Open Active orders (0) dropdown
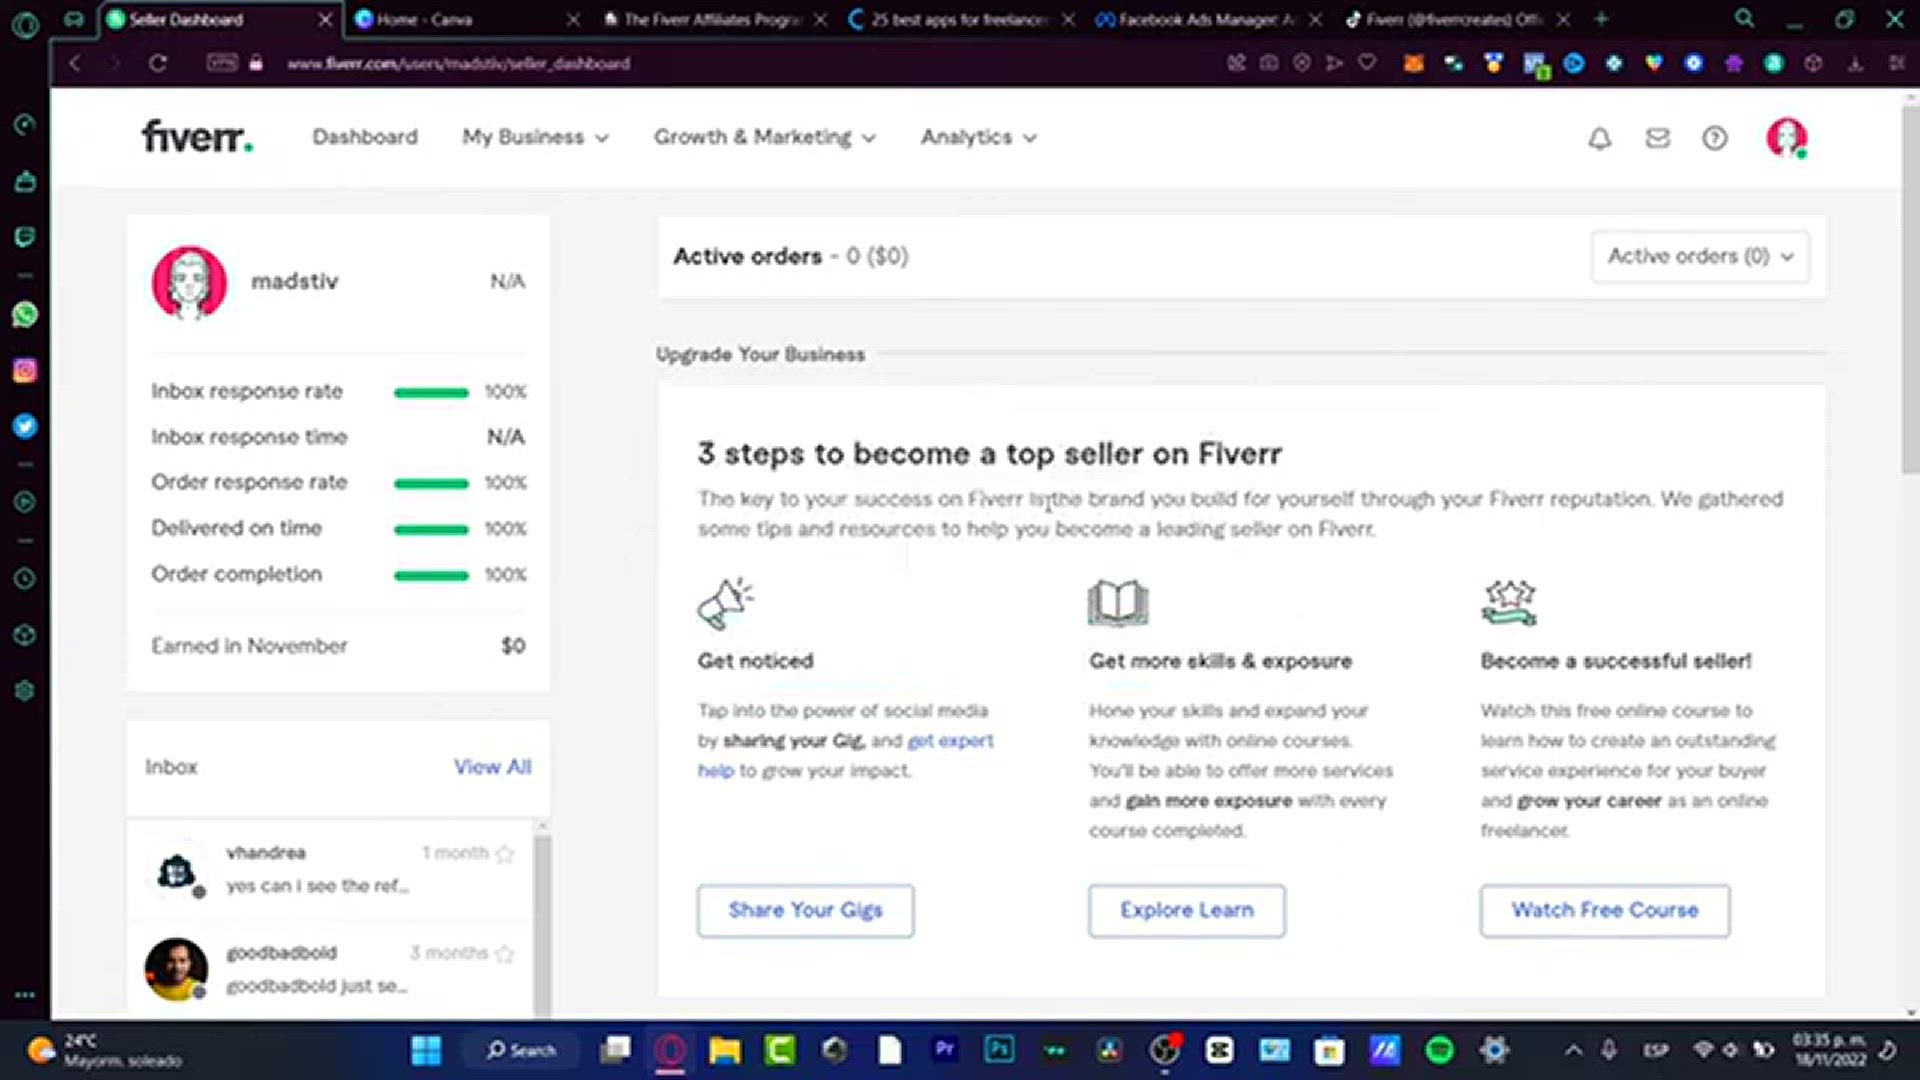The image size is (1920, 1080). pos(1700,257)
